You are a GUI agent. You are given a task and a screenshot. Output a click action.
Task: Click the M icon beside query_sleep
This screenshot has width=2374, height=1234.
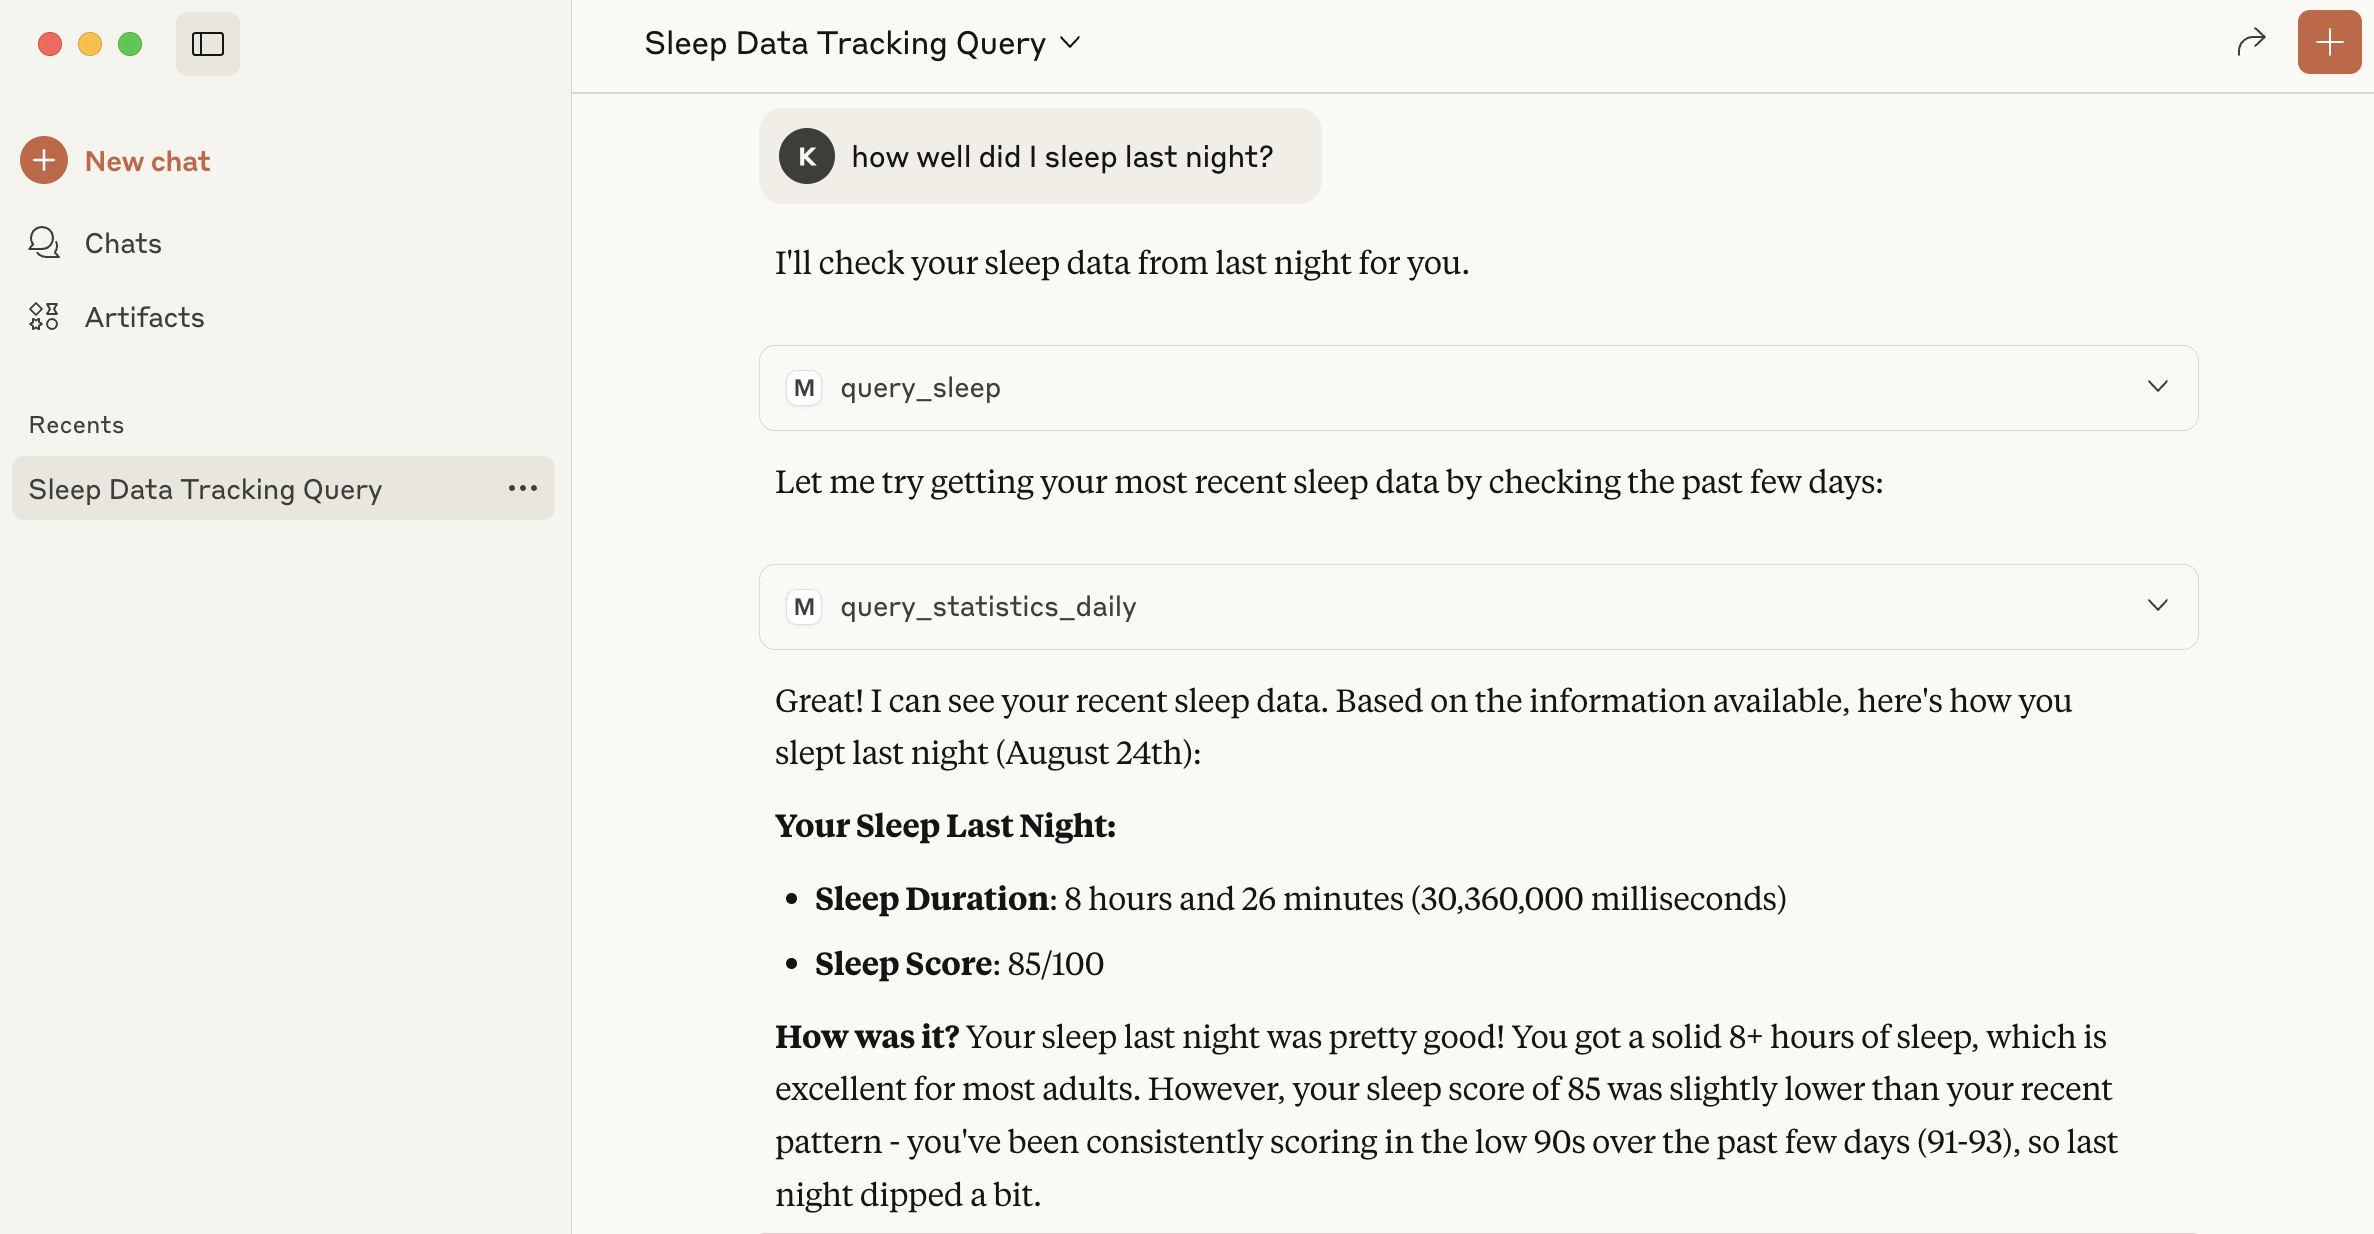coord(804,388)
